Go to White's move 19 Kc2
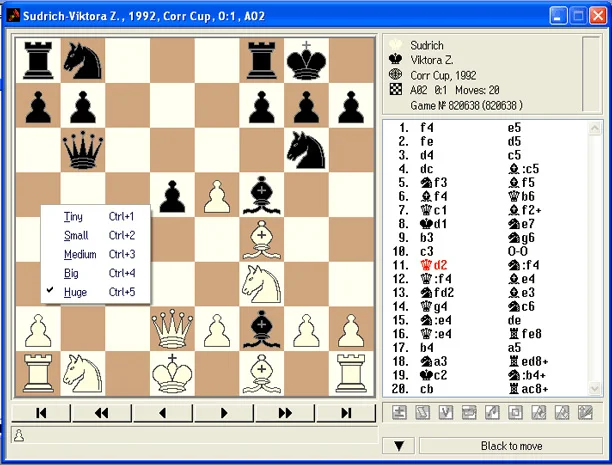 (x=433, y=375)
